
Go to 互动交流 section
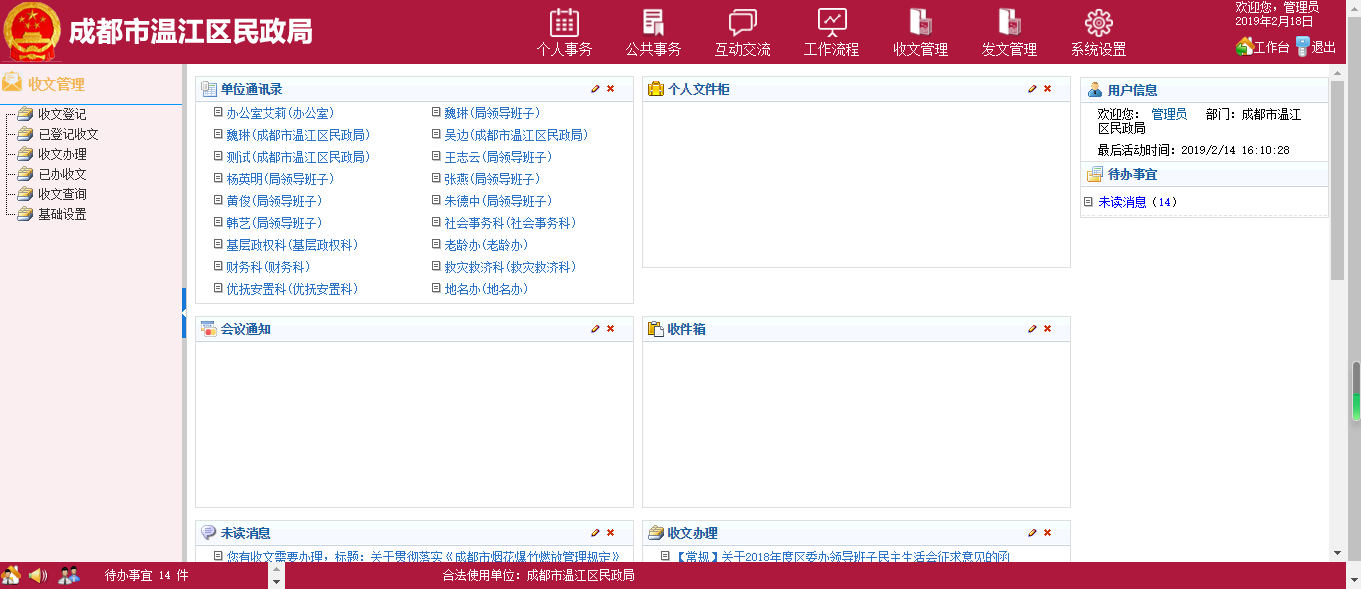pyautogui.click(x=742, y=32)
